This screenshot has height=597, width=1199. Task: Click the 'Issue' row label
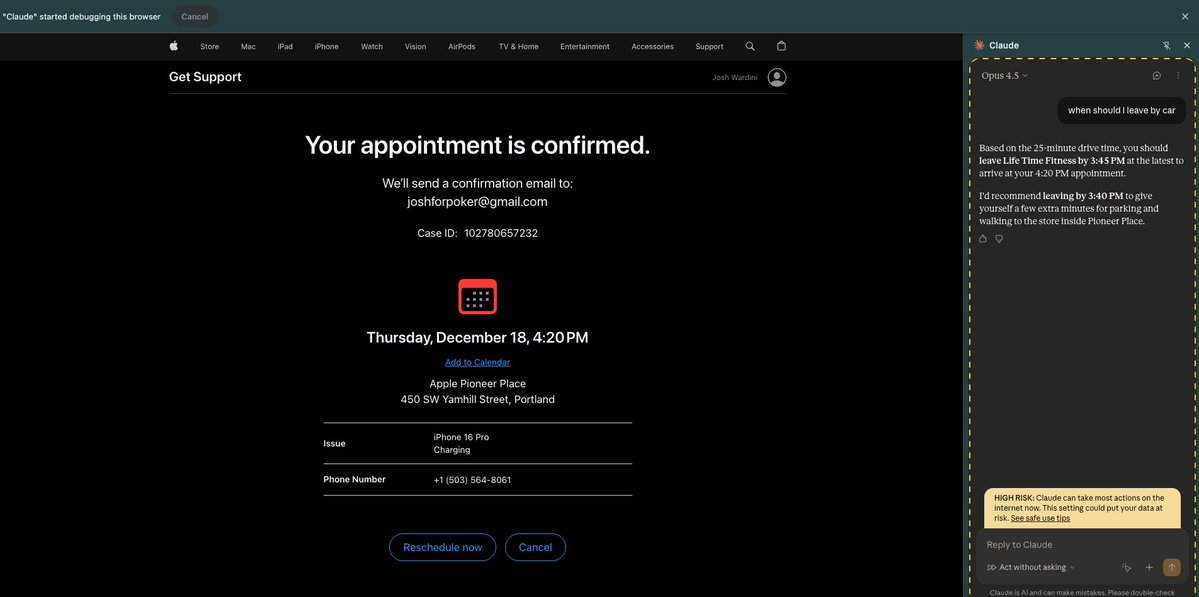334,443
